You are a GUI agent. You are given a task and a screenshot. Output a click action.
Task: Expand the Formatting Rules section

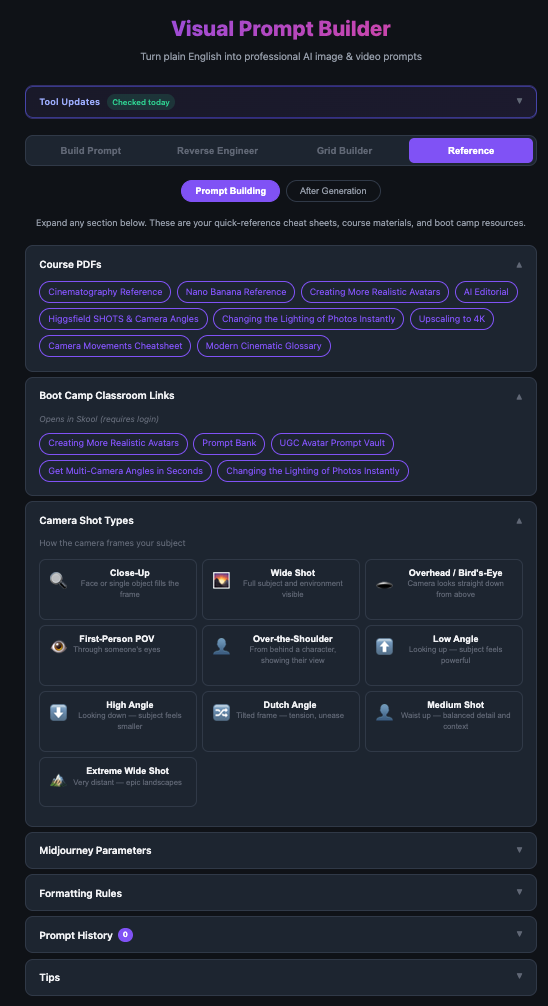[x=281, y=893]
